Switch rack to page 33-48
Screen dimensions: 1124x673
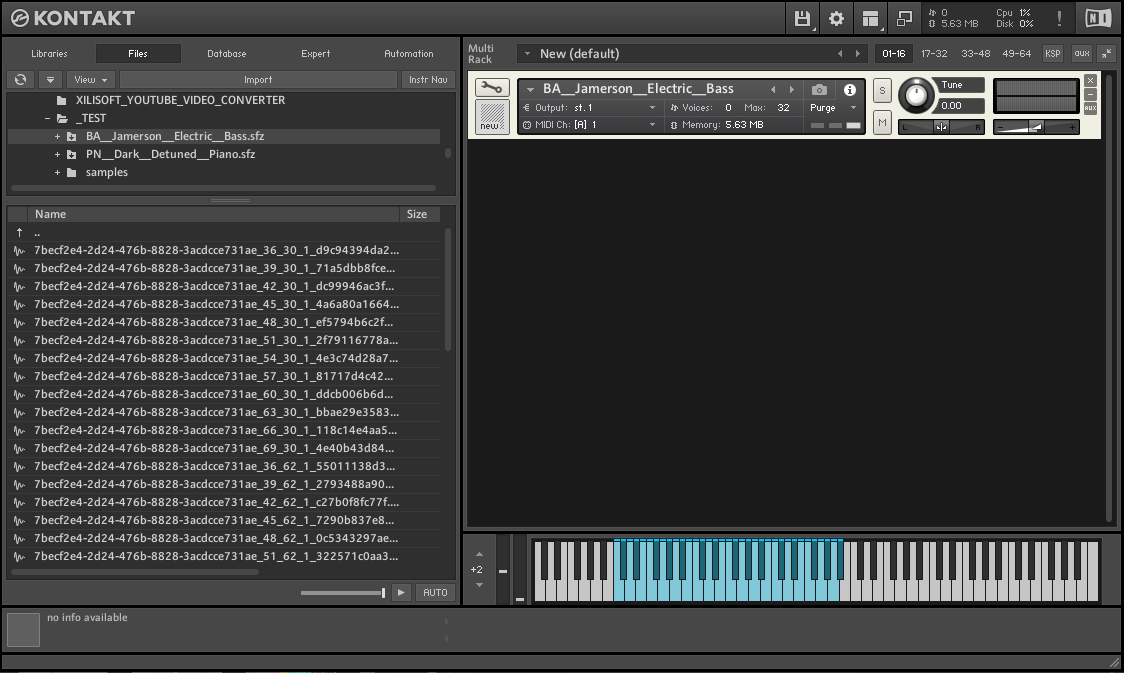click(x=976, y=54)
